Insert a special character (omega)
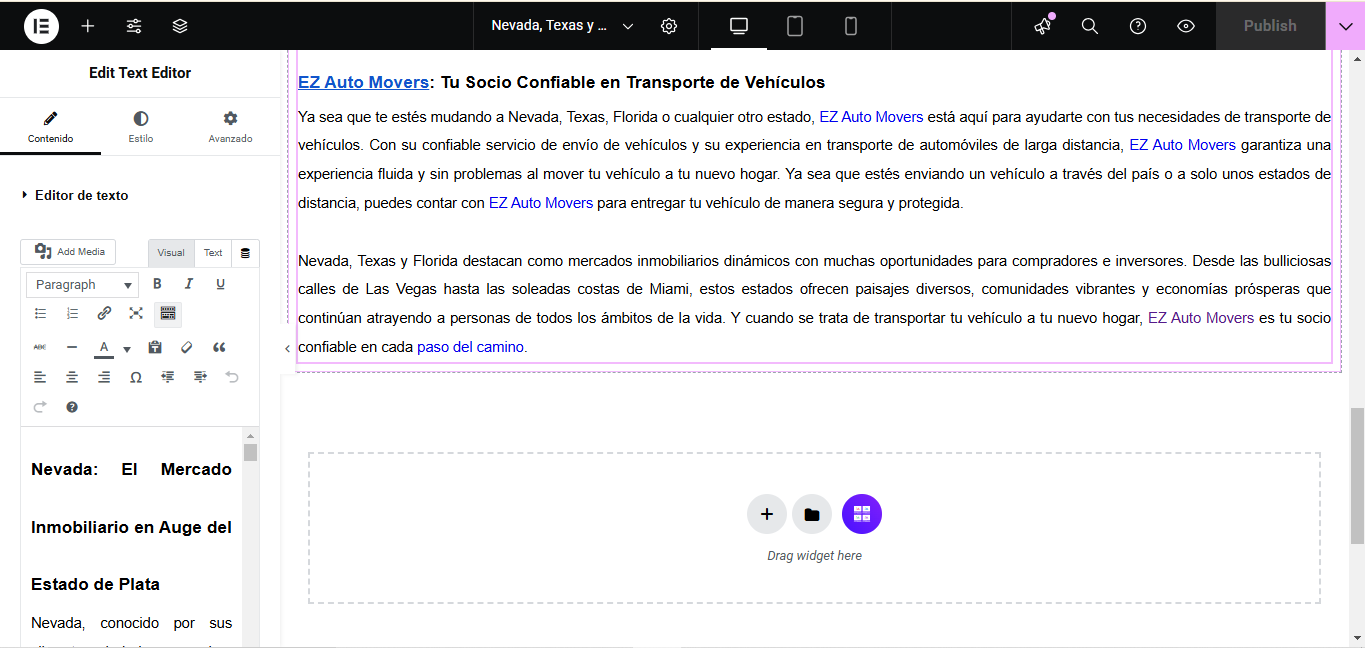 (x=136, y=377)
